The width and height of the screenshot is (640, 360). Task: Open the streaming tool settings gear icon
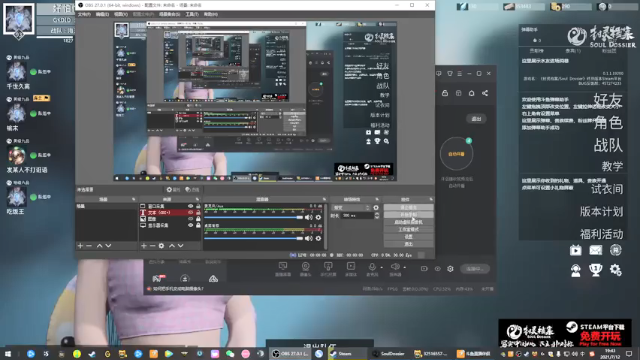450,269
